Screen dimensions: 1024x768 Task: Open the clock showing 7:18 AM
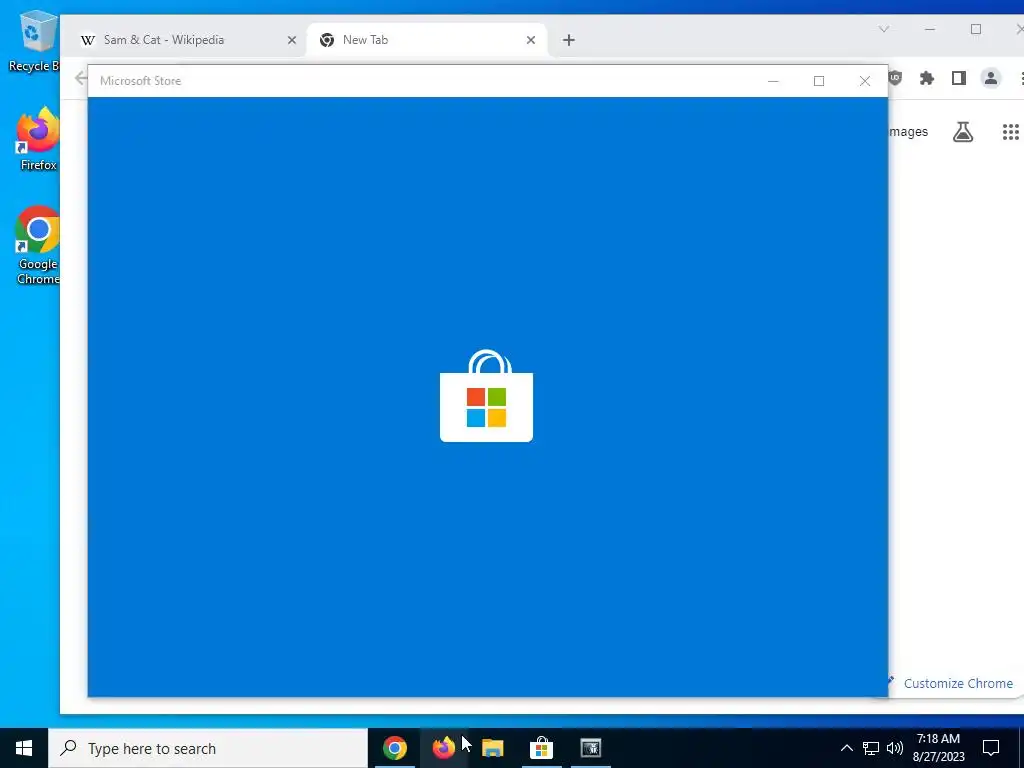click(938, 748)
